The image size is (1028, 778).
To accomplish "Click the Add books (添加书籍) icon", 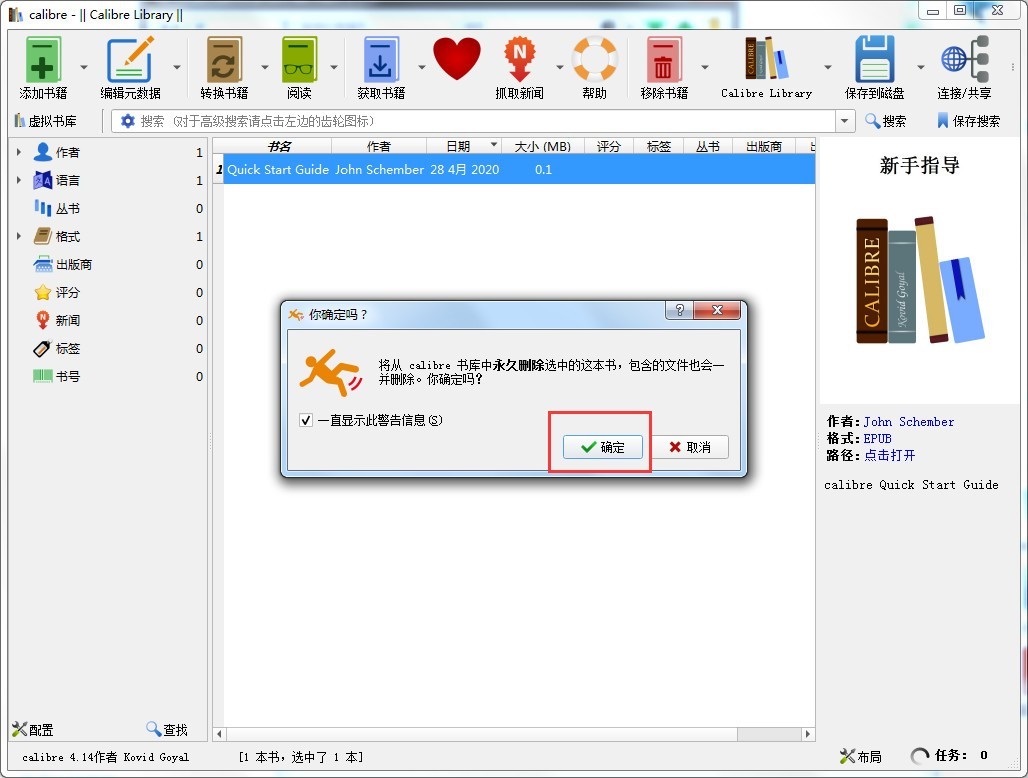I will 43,60.
